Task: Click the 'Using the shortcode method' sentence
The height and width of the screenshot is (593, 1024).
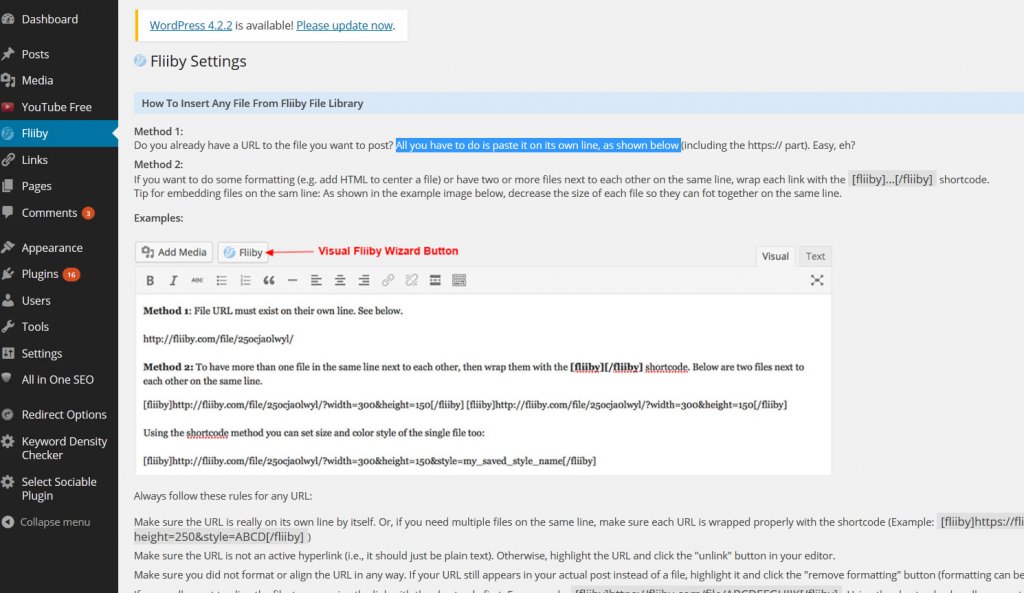Action: pyautogui.click(x=313, y=433)
